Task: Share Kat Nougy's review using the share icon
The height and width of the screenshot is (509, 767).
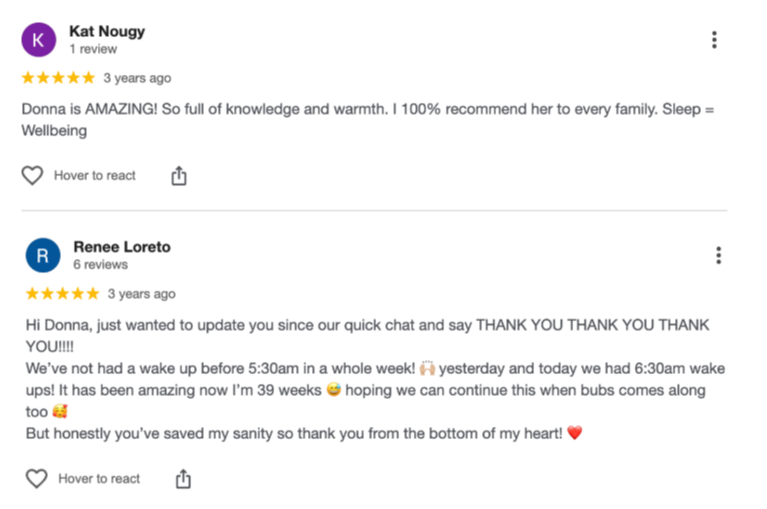Action: click(x=179, y=176)
